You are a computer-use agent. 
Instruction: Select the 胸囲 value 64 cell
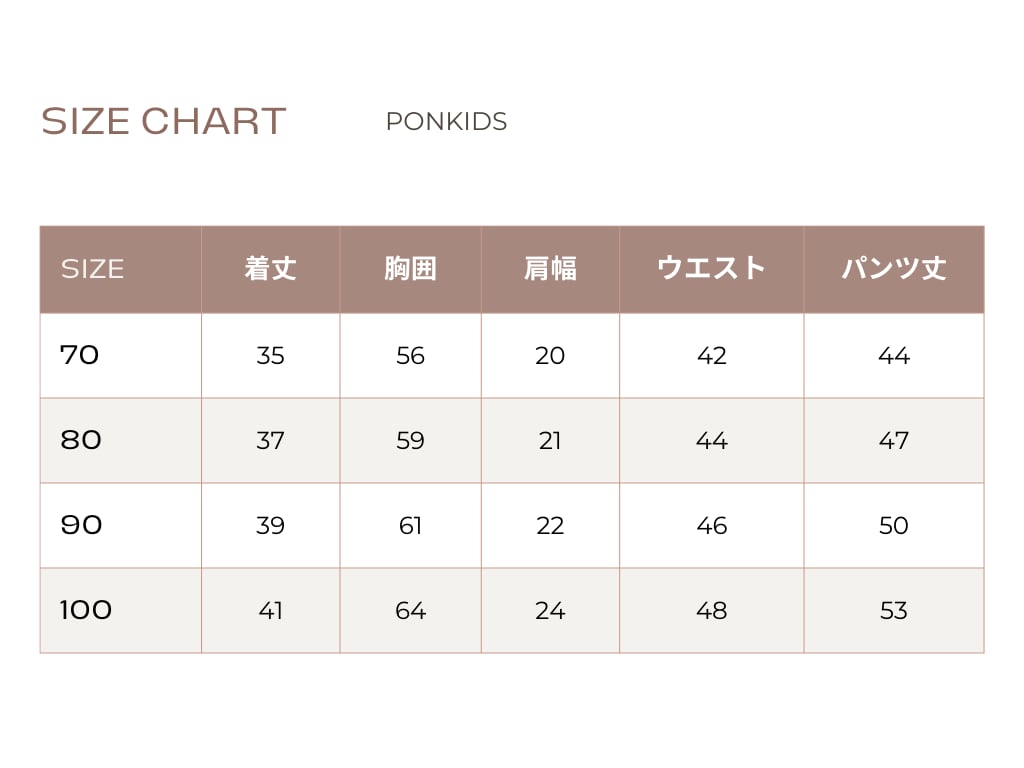[x=410, y=611]
